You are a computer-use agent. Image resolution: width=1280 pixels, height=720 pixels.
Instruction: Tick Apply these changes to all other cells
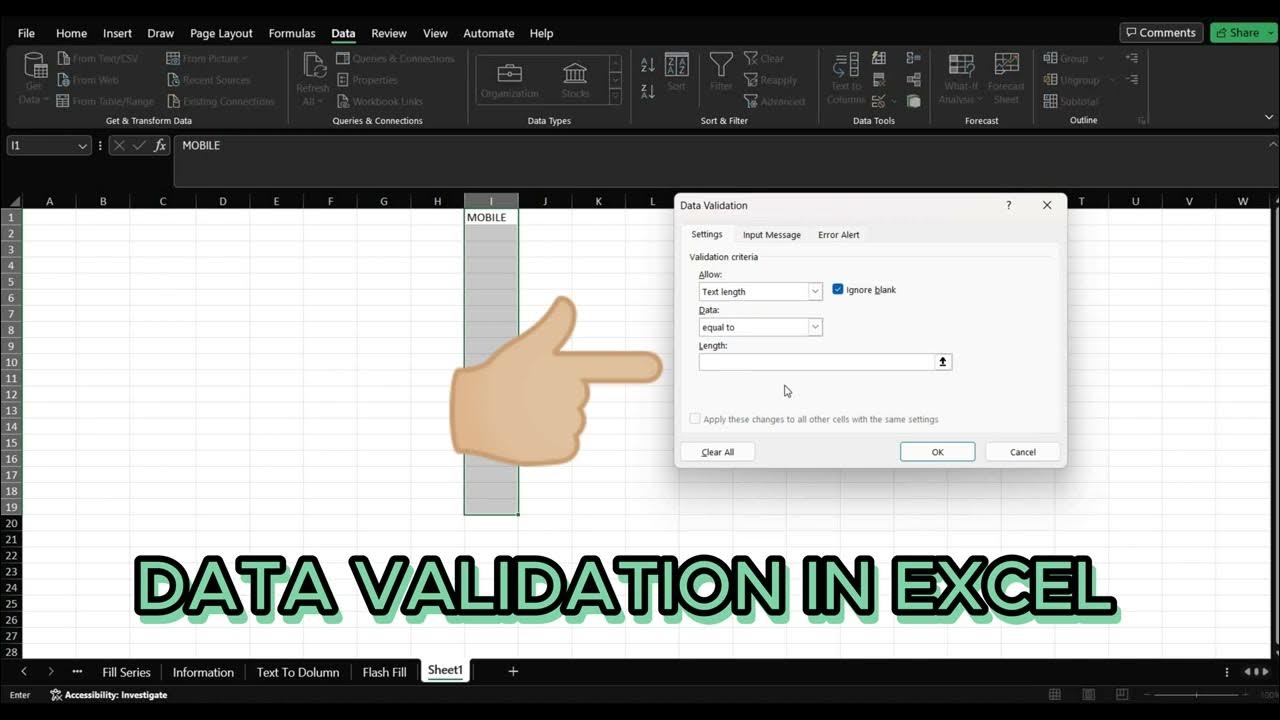click(x=695, y=420)
